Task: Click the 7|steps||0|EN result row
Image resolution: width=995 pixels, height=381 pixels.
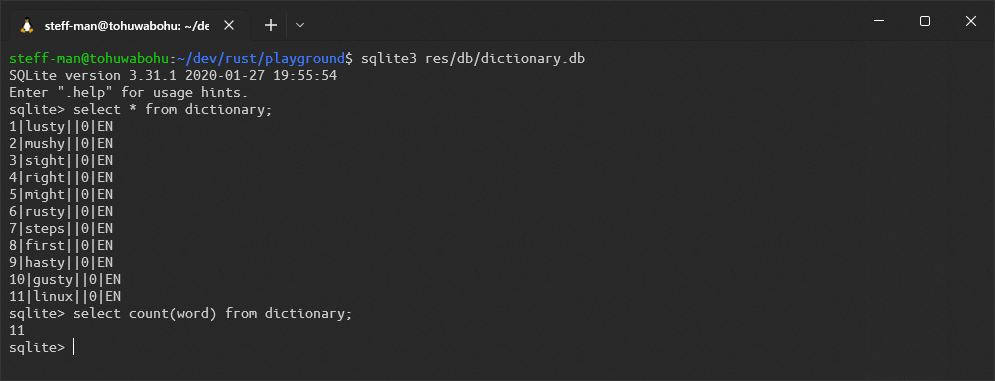Action: (x=61, y=229)
